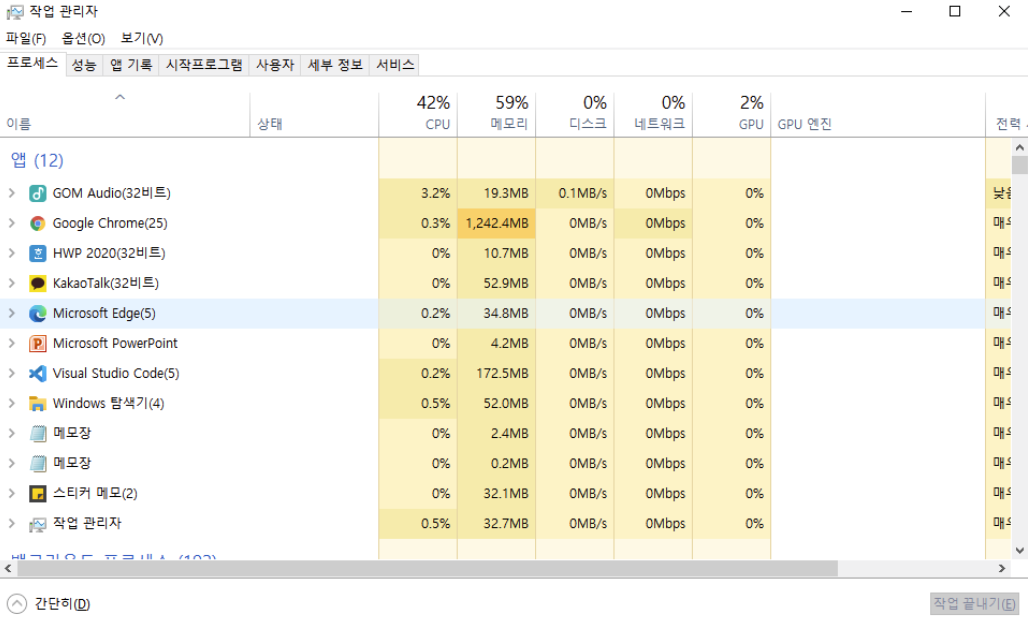Expand the KakaoTalk process group
This screenshot has height=617, width=1028.
click(12, 283)
